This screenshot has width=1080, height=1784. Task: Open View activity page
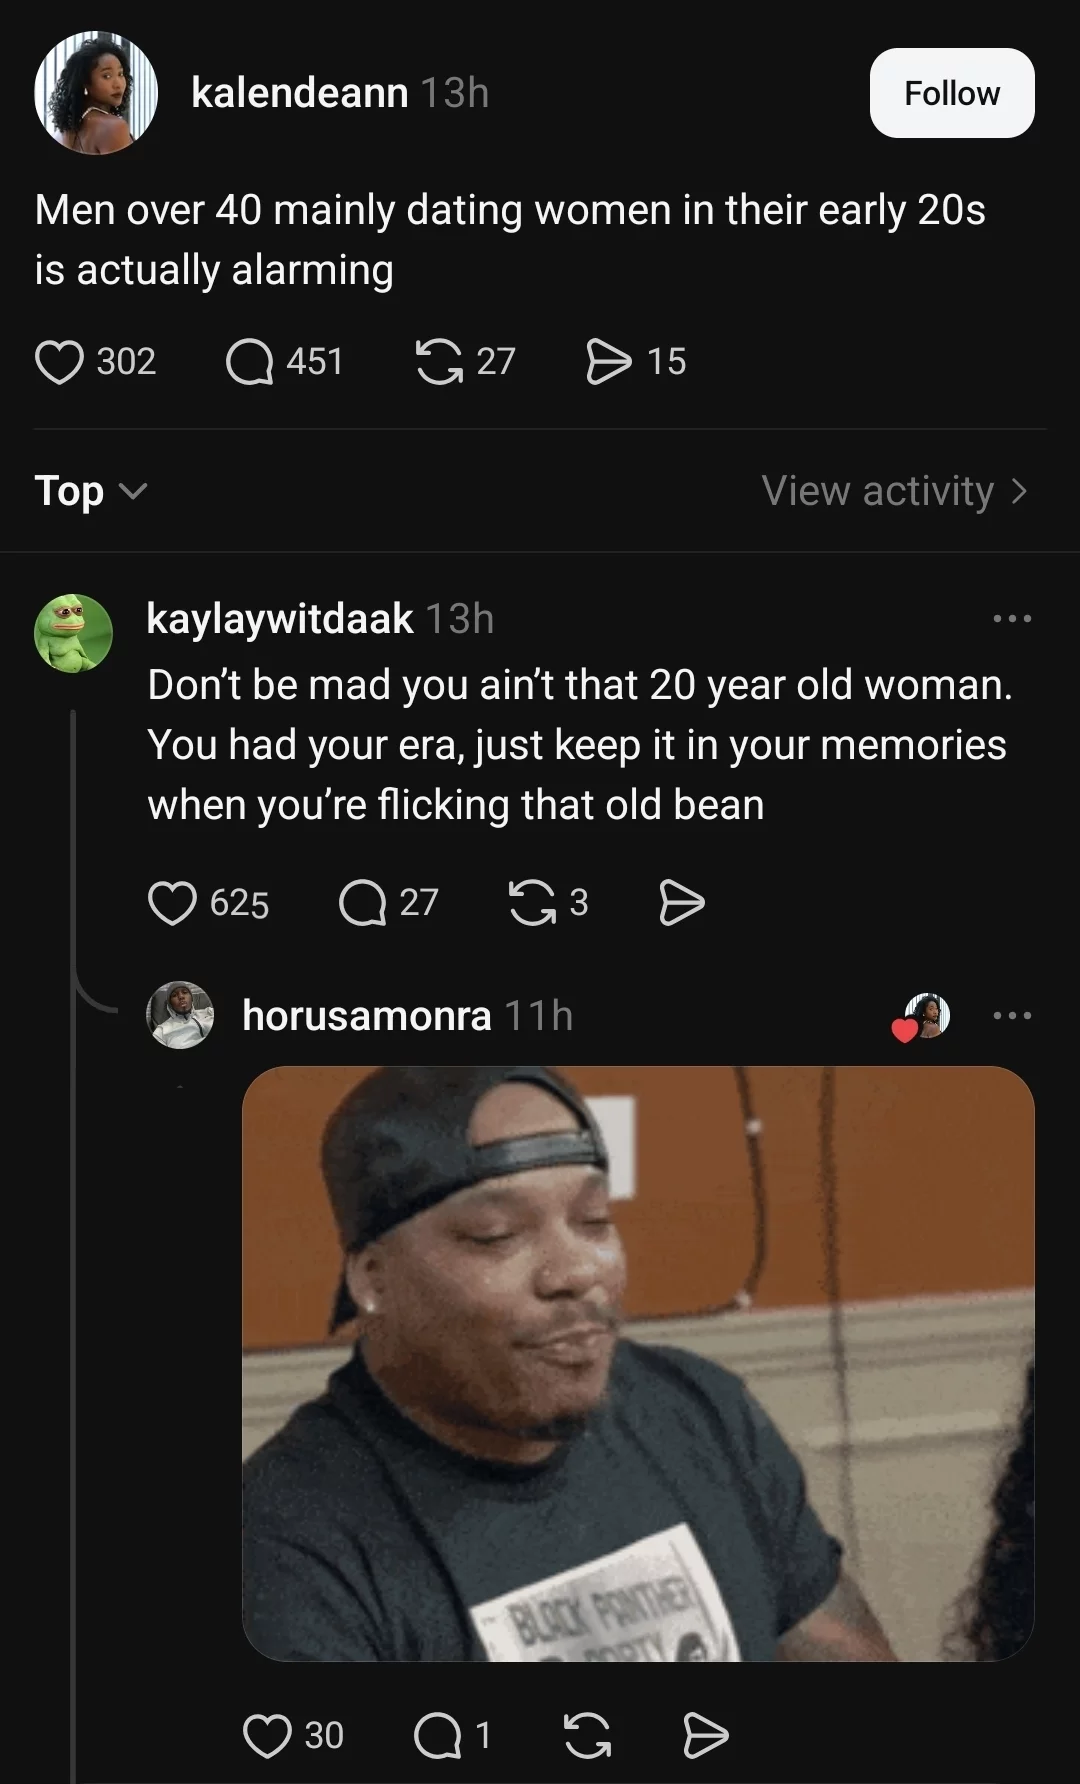coord(894,491)
